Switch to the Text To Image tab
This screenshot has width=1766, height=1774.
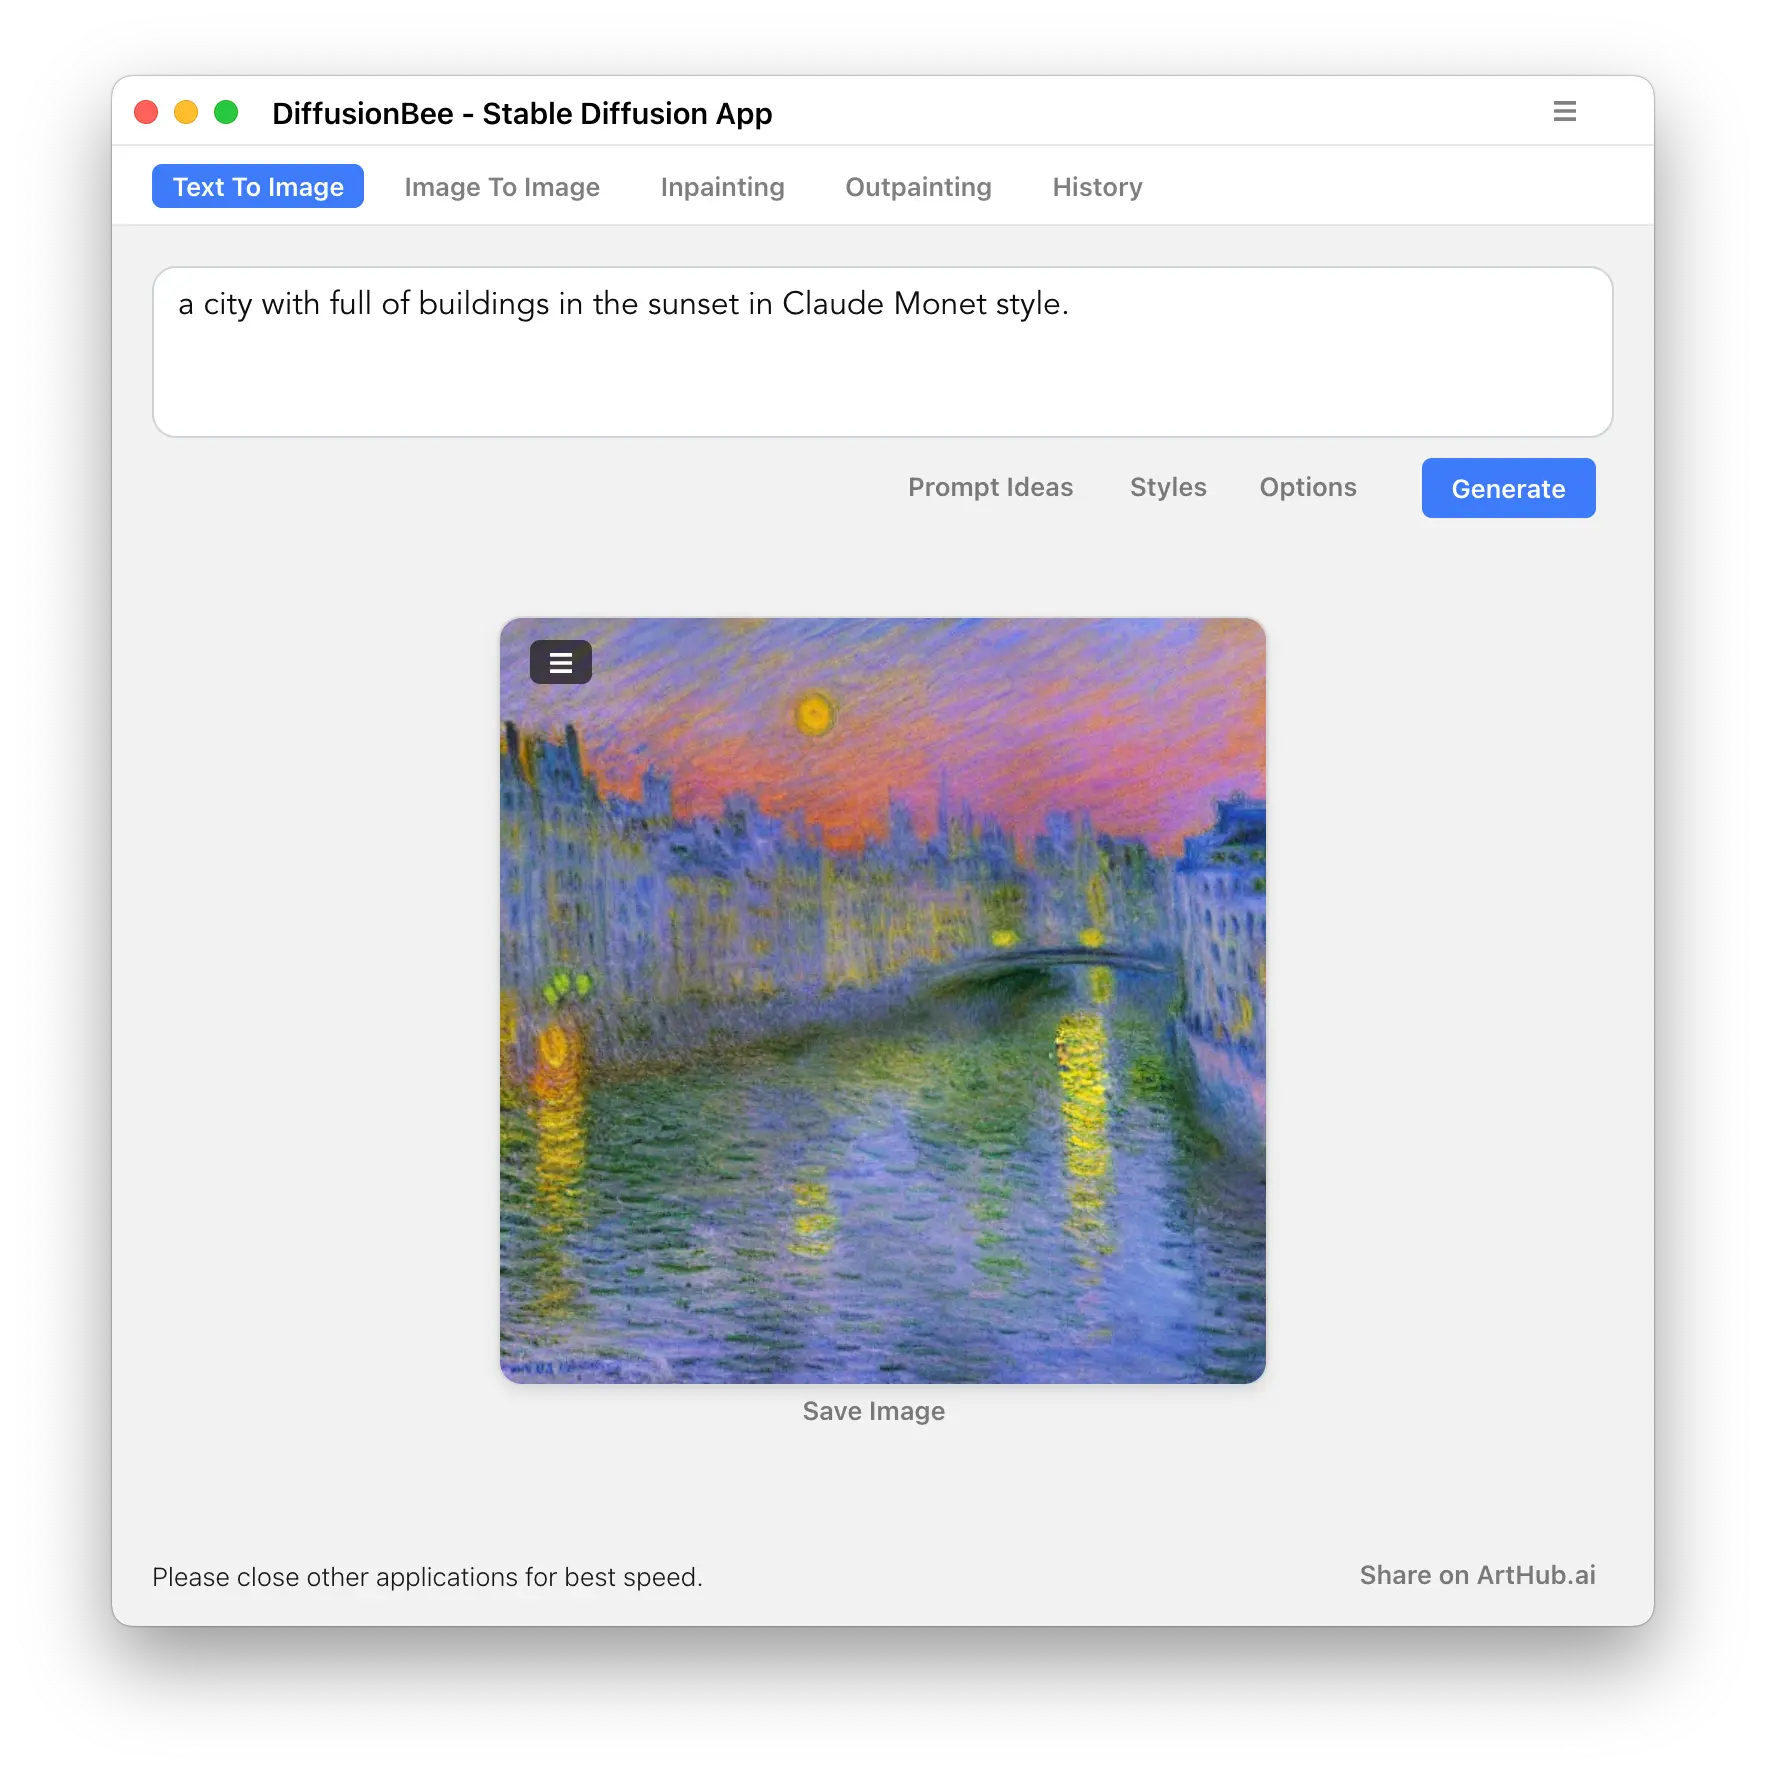pos(258,186)
